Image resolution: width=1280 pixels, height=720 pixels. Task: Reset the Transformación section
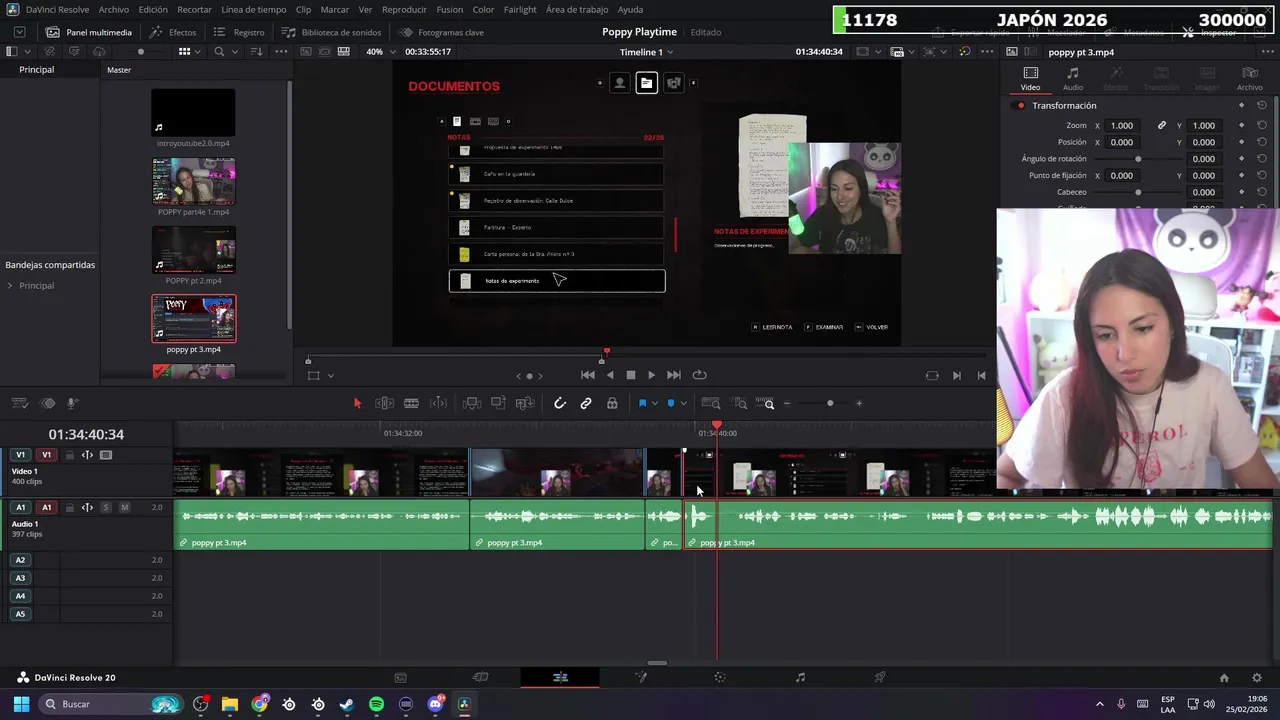1262,106
